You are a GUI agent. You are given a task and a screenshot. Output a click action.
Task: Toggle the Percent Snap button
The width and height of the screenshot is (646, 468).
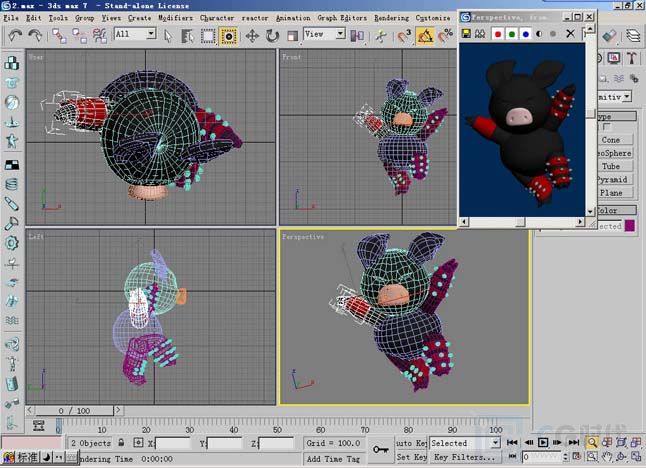coord(445,36)
